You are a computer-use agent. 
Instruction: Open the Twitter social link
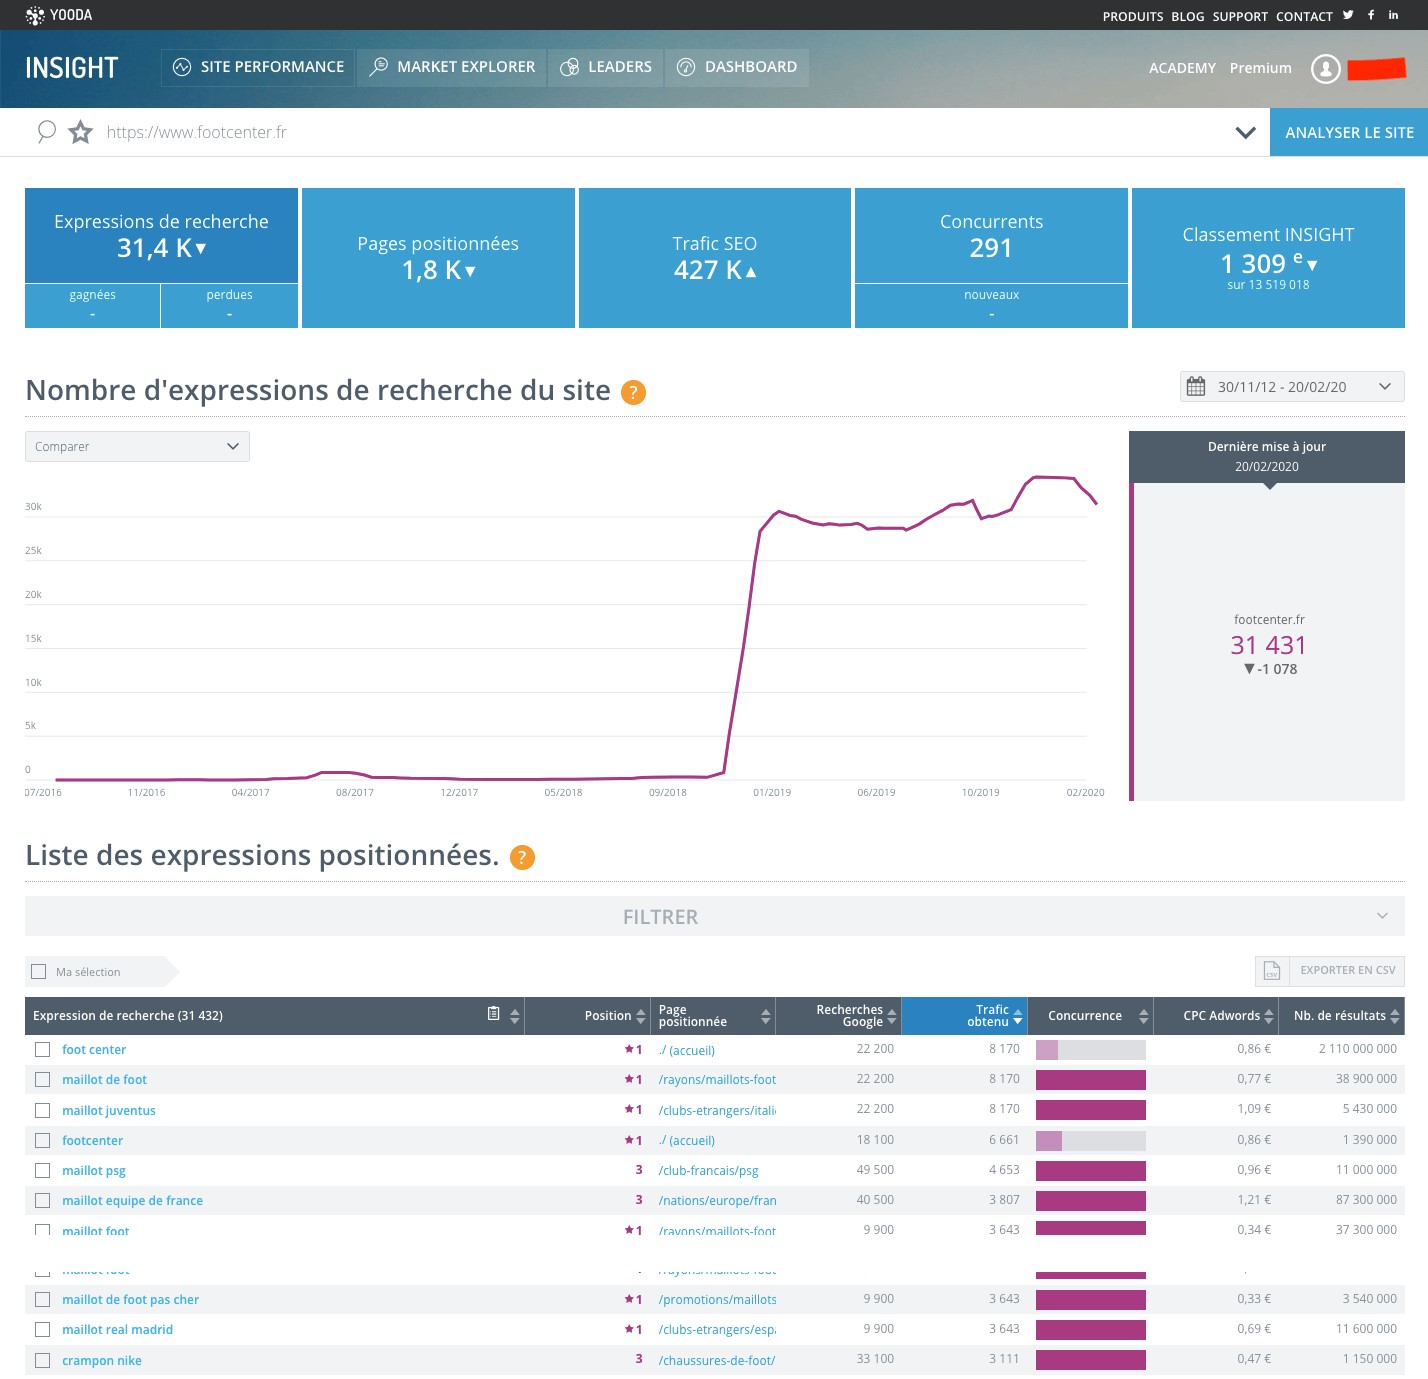point(1348,15)
